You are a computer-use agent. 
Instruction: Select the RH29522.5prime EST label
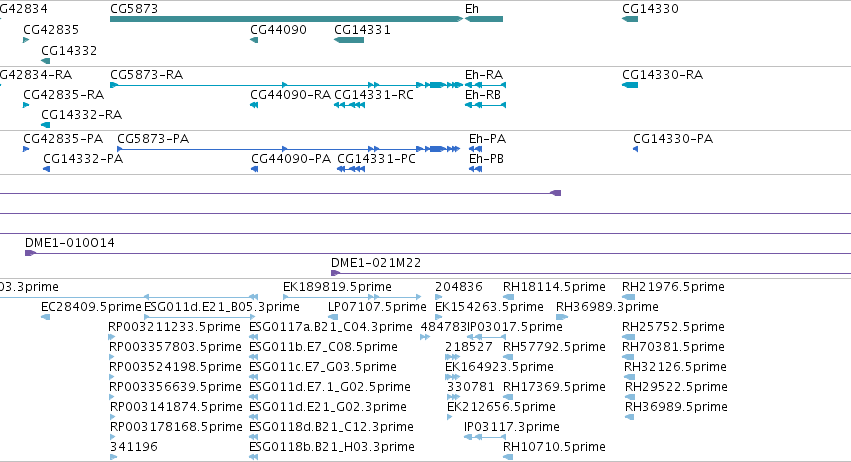[676, 388]
